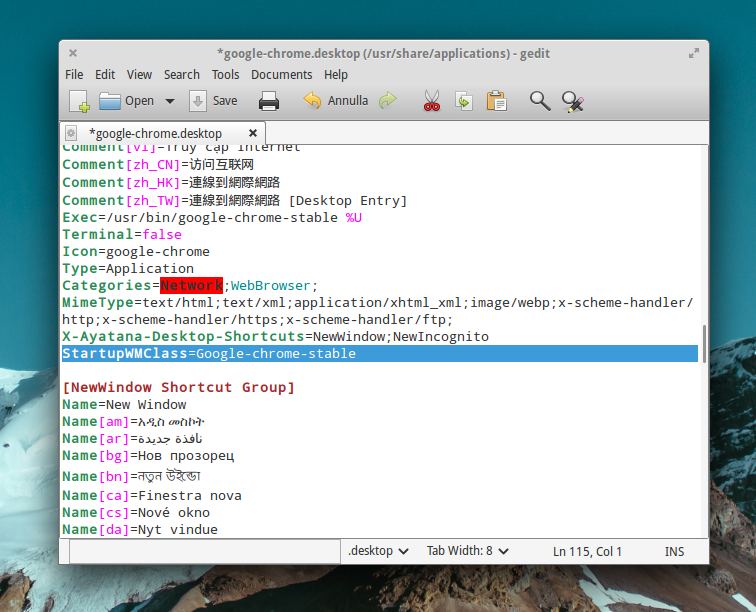Click the Terminal=false line
This screenshot has height=612, width=756.
[x=122, y=234]
